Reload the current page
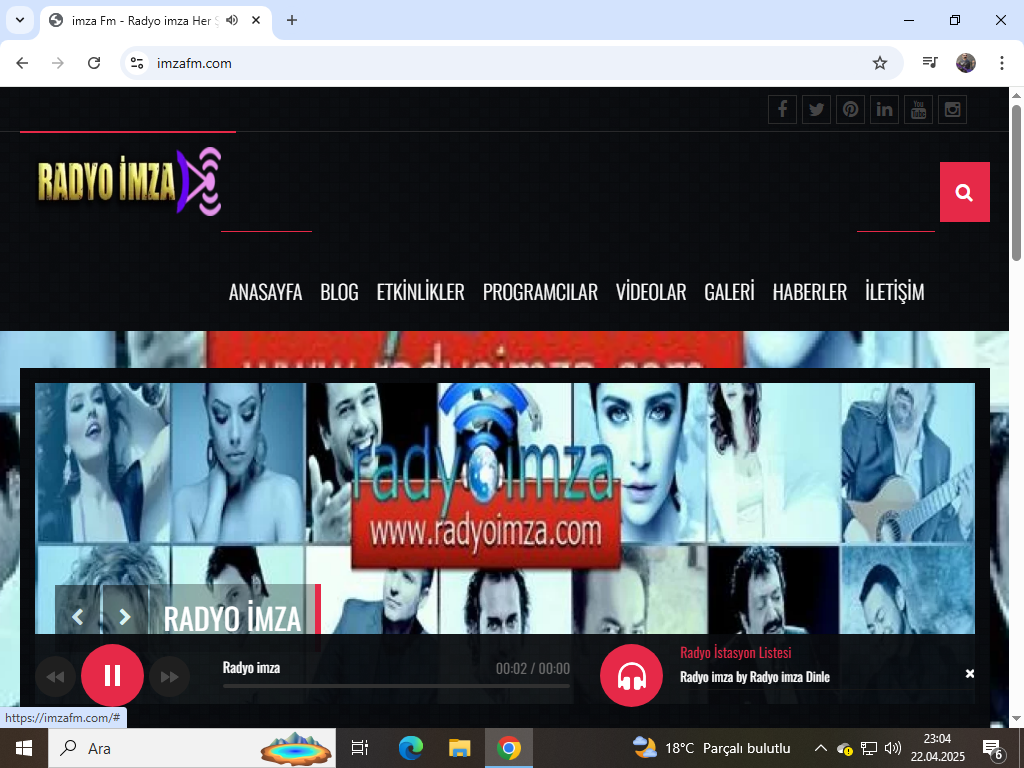1024x768 pixels. click(x=94, y=63)
